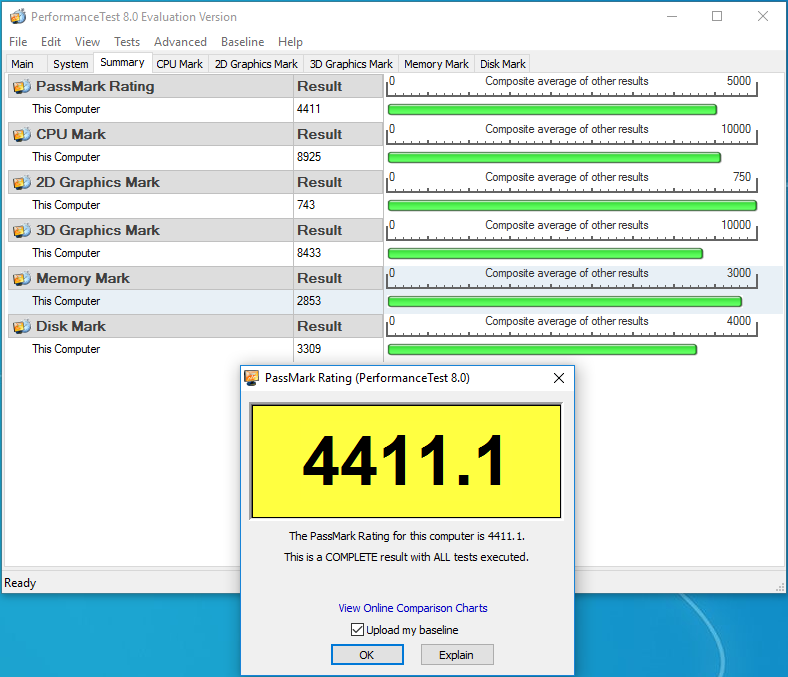788x677 pixels.
Task: Click the 3D Graphics Mark section icon
Action: 22,231
